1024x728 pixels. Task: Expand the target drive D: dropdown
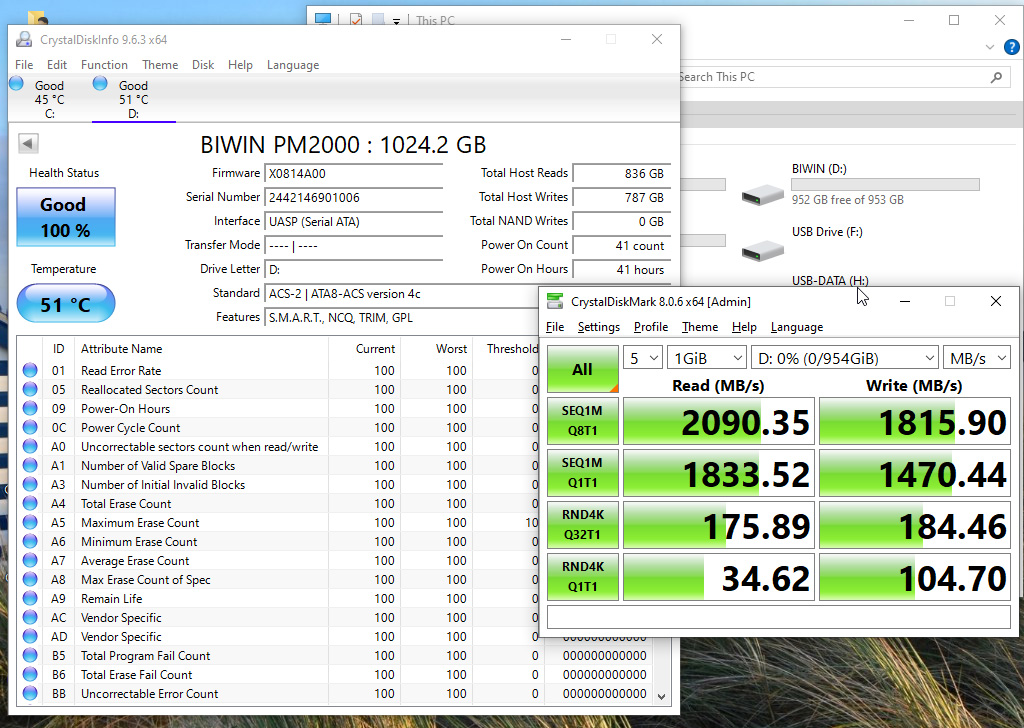click(845, 358)
